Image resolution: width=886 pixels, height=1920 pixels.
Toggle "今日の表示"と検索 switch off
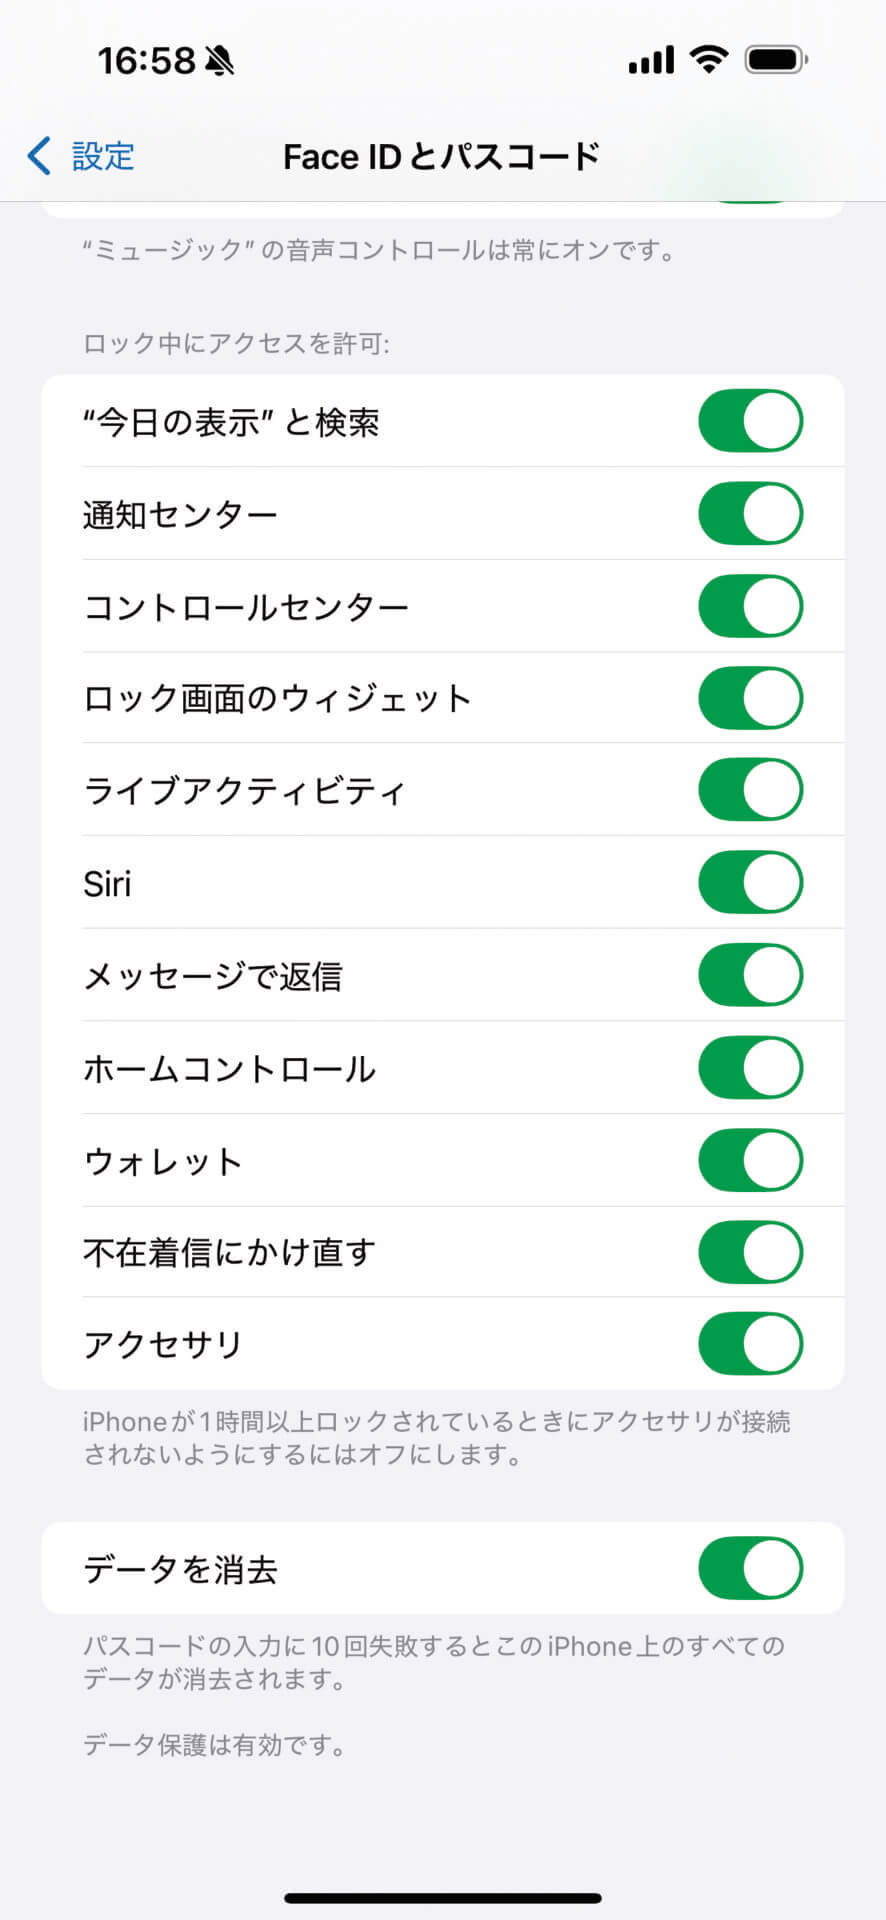tap(750, 421)
